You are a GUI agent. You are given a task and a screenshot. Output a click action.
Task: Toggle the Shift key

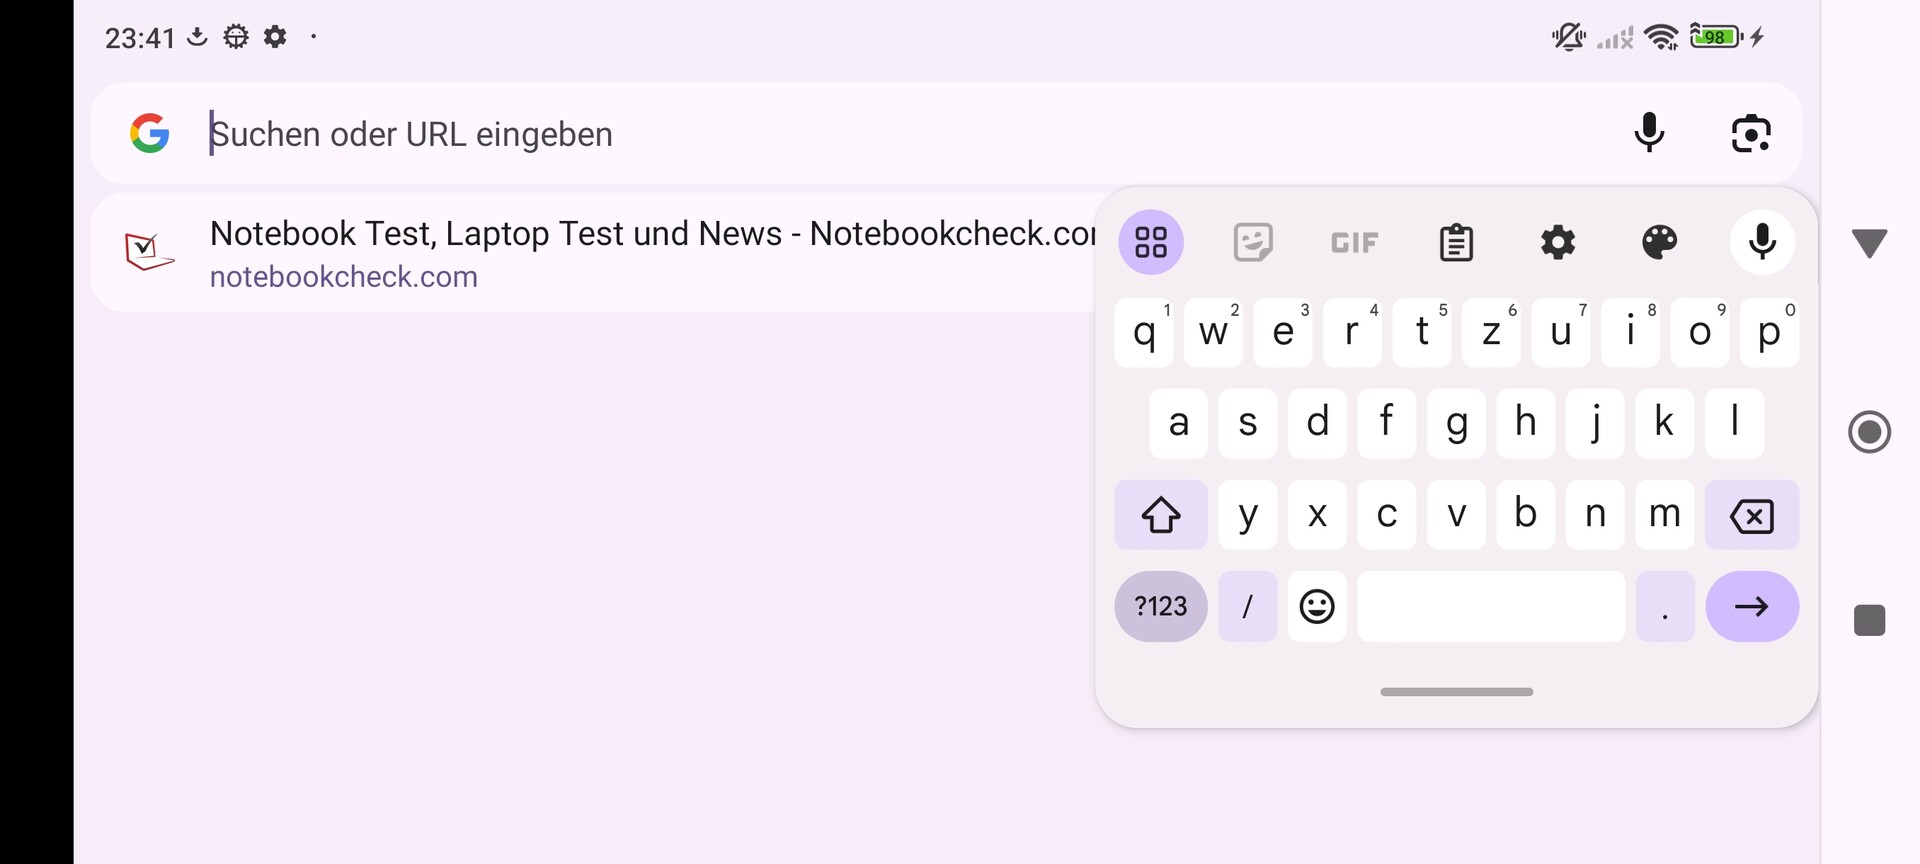tap(1161, 515)
